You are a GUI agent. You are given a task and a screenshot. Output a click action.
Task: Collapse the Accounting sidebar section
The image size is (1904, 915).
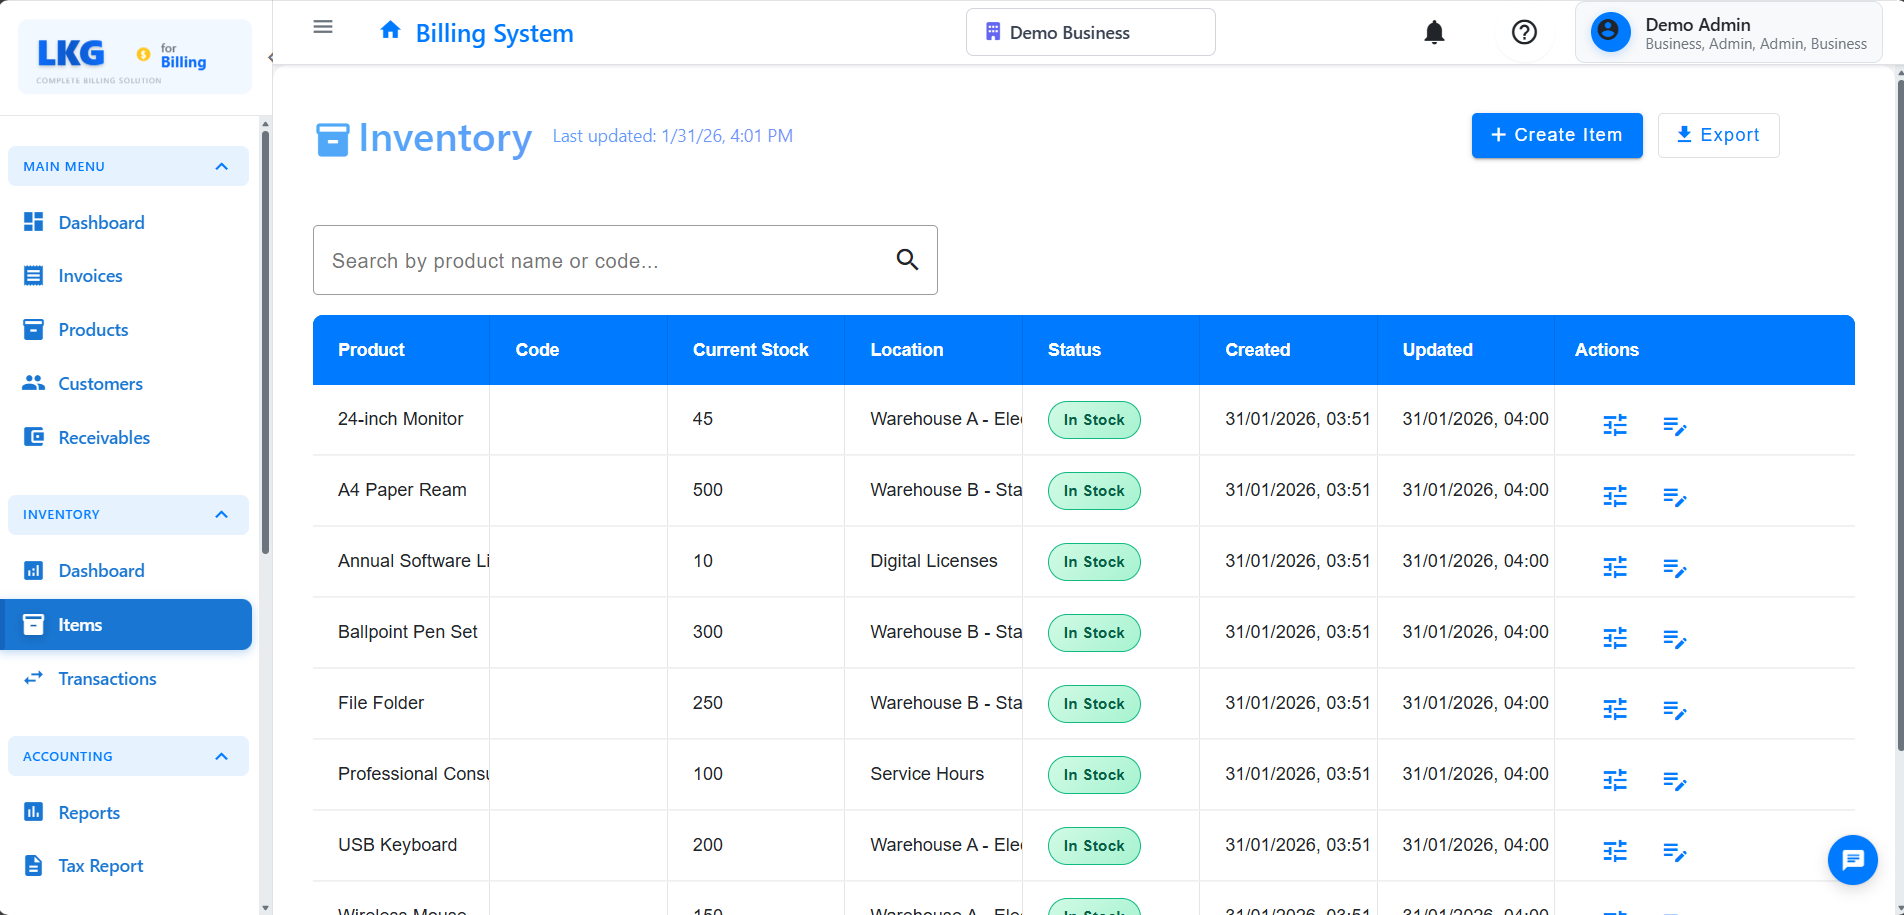(222, 757)
